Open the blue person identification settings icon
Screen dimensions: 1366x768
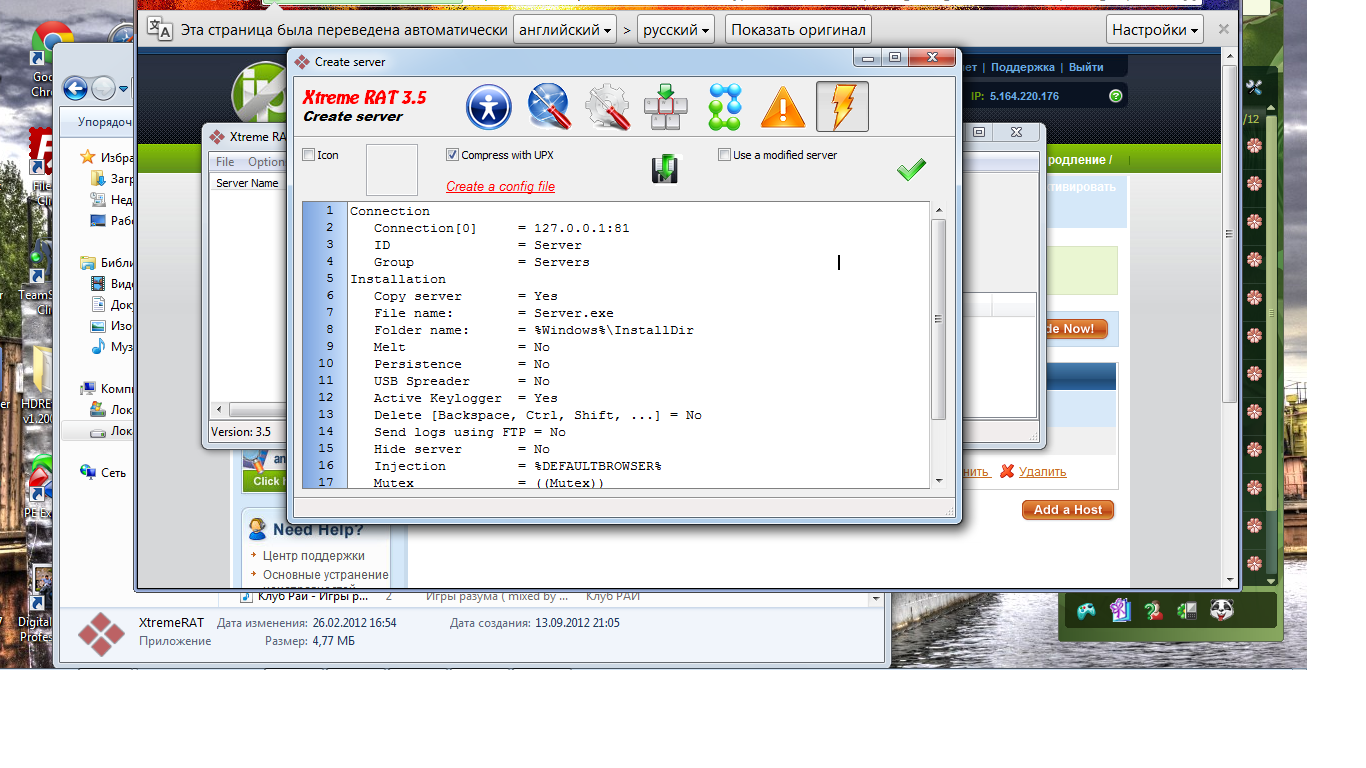pyautogui.click(x=489, y=107)
